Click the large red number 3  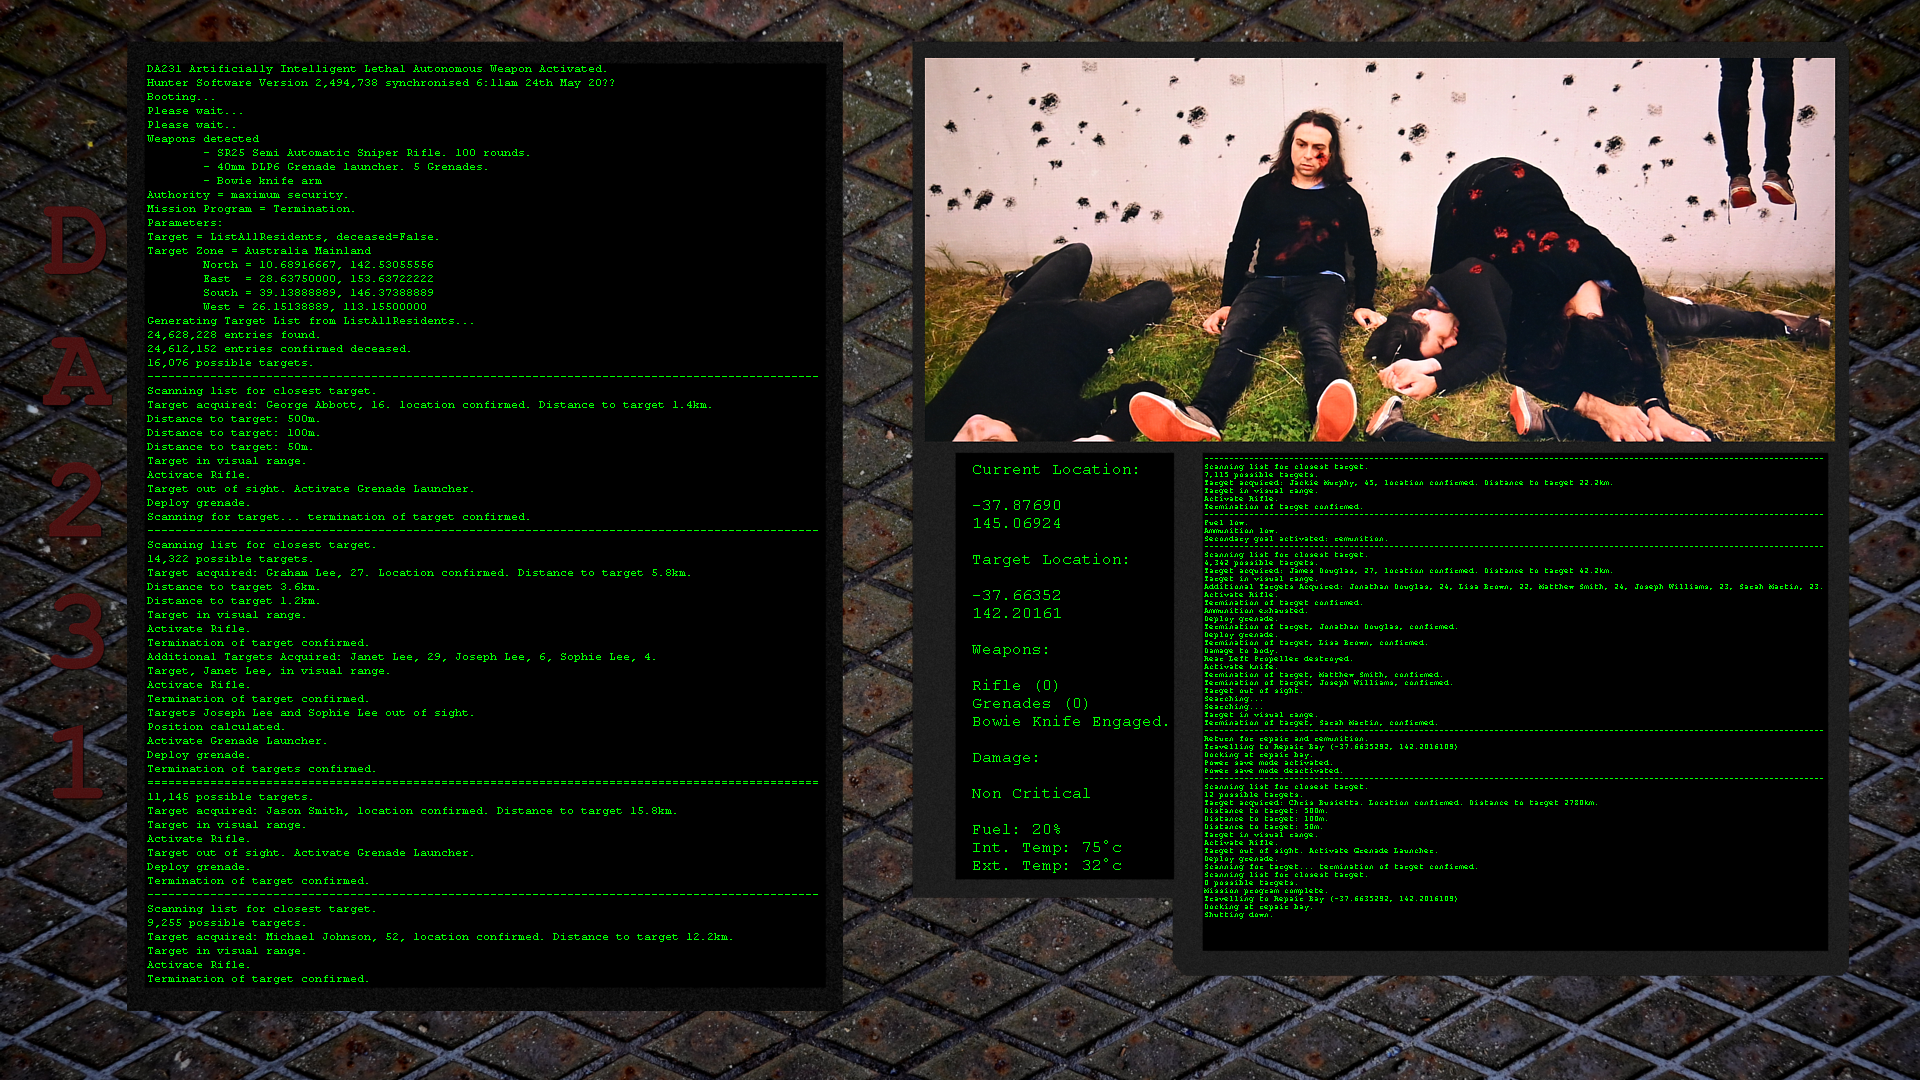pos(76,632)
